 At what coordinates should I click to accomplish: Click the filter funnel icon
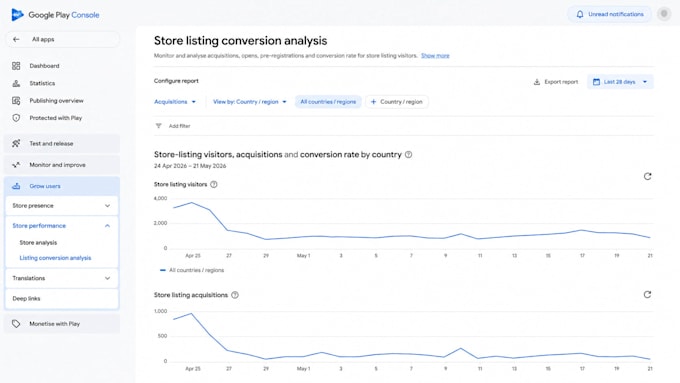coord(158,126)
